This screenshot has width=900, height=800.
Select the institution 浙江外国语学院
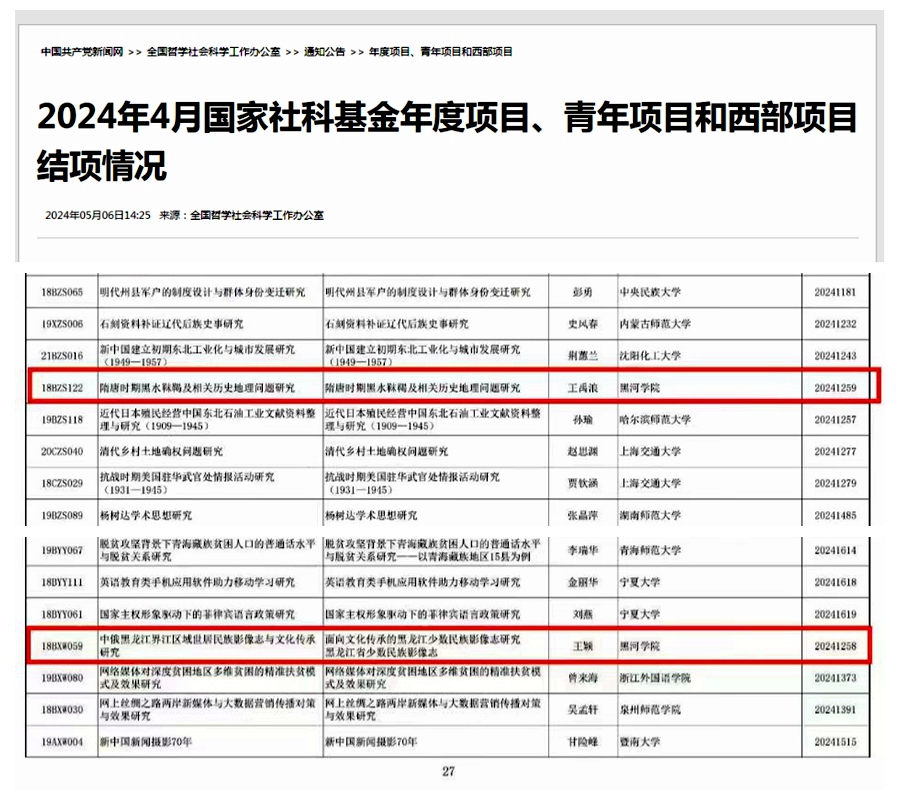click(655, 678)
